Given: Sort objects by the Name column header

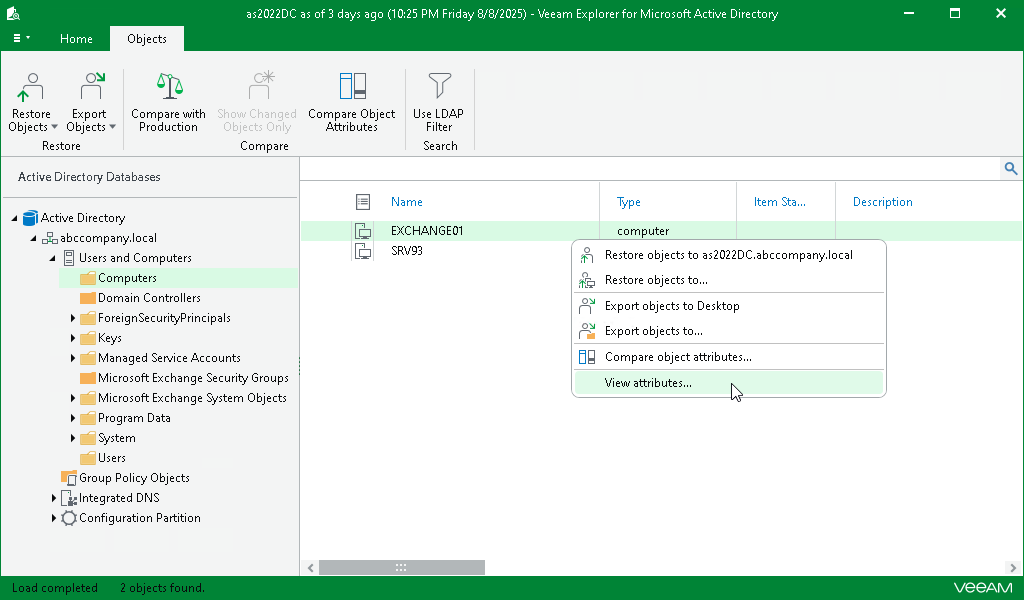Looking at the screenshot, I should tap(407, 201).
